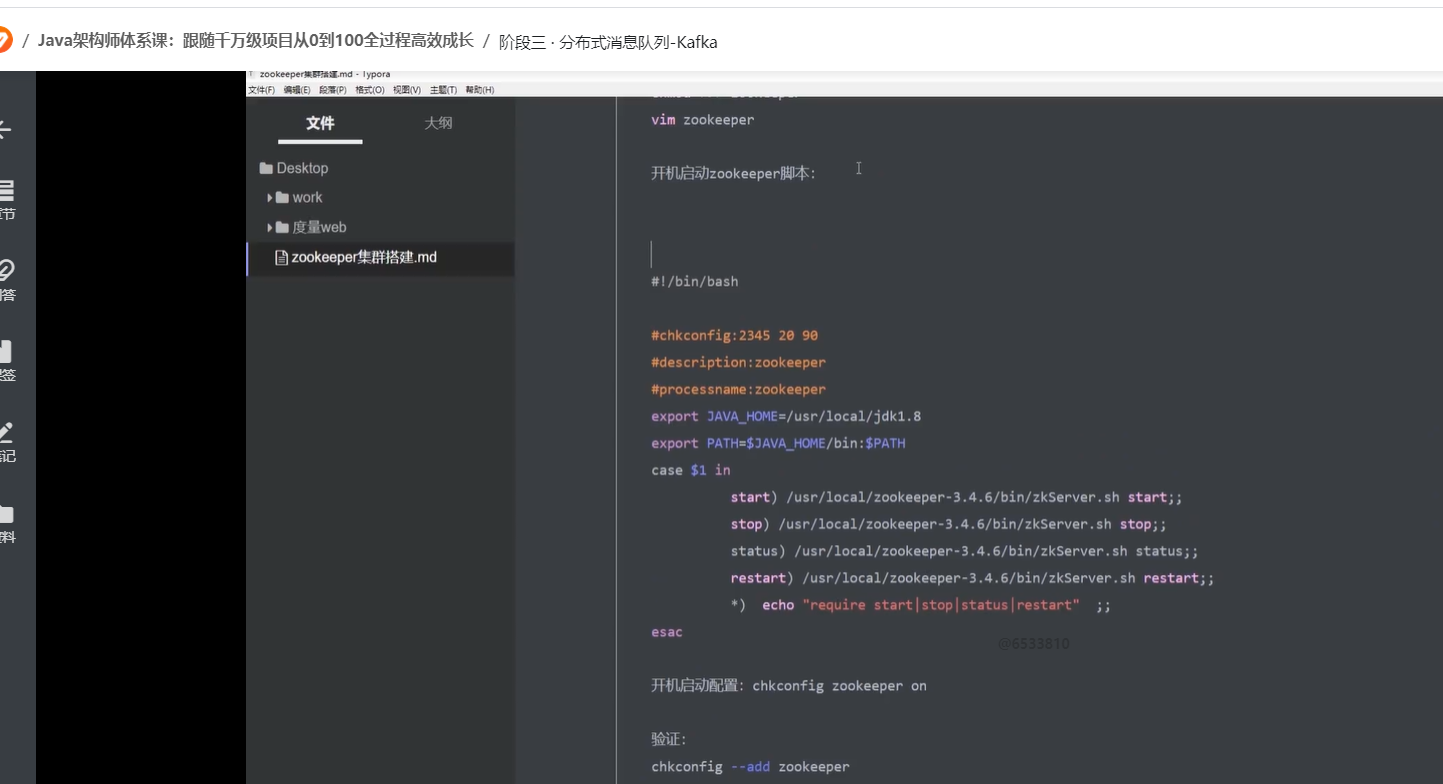Click the 'restart)' zkServer.sh script line
This screenshot has width=1443, height=784.
point(973,579)
